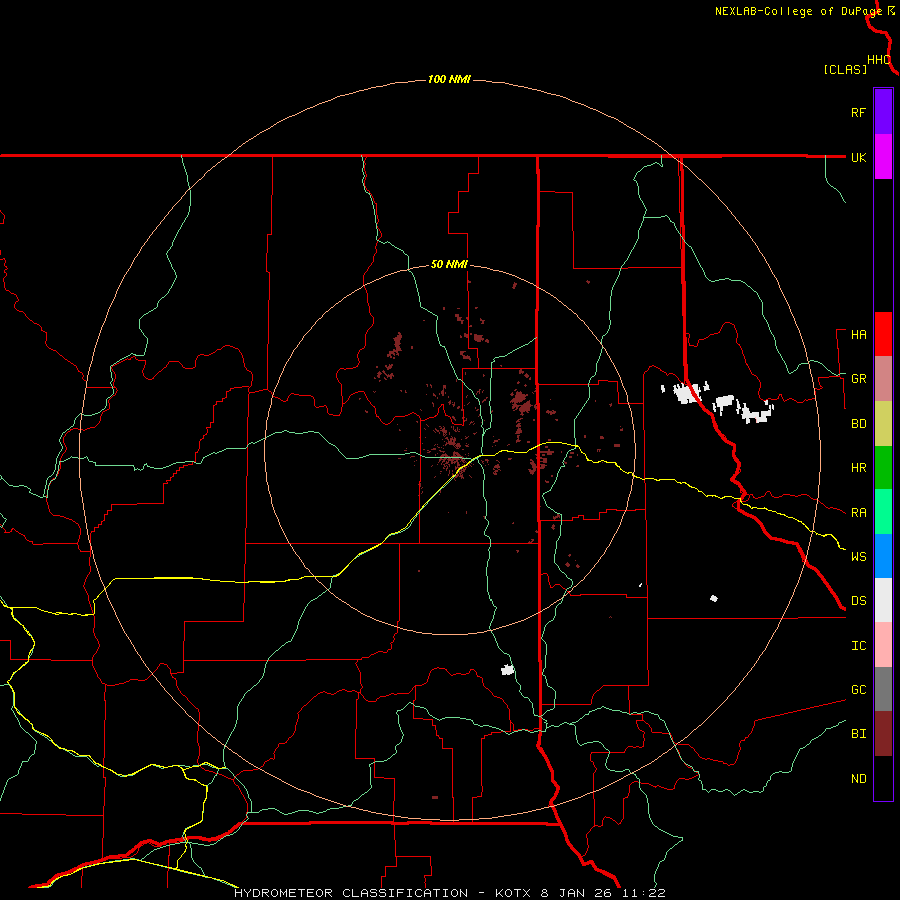Viewport: 900px width, 900px height.
Task: Click the pinkish GR legend swatch
Action: pyautogui.click(x=883, y=379)
